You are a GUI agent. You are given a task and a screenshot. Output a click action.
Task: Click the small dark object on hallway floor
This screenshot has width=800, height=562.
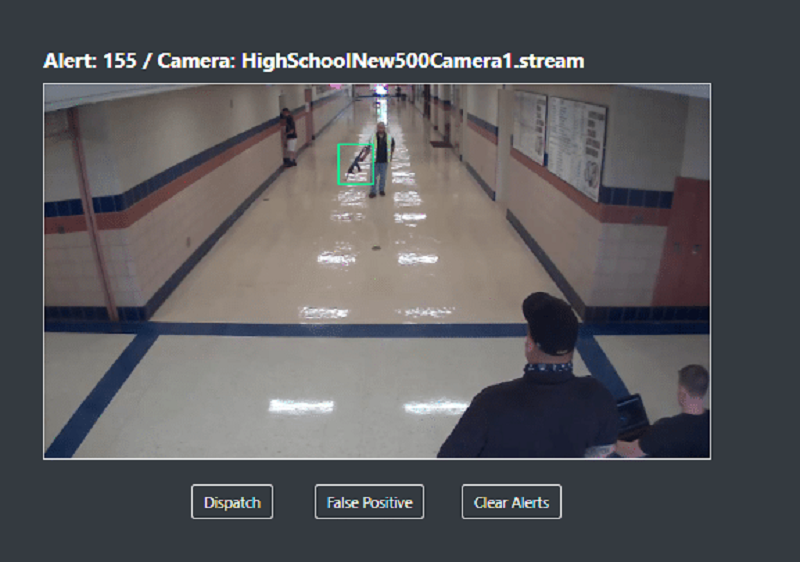click(x=377, y=247)
